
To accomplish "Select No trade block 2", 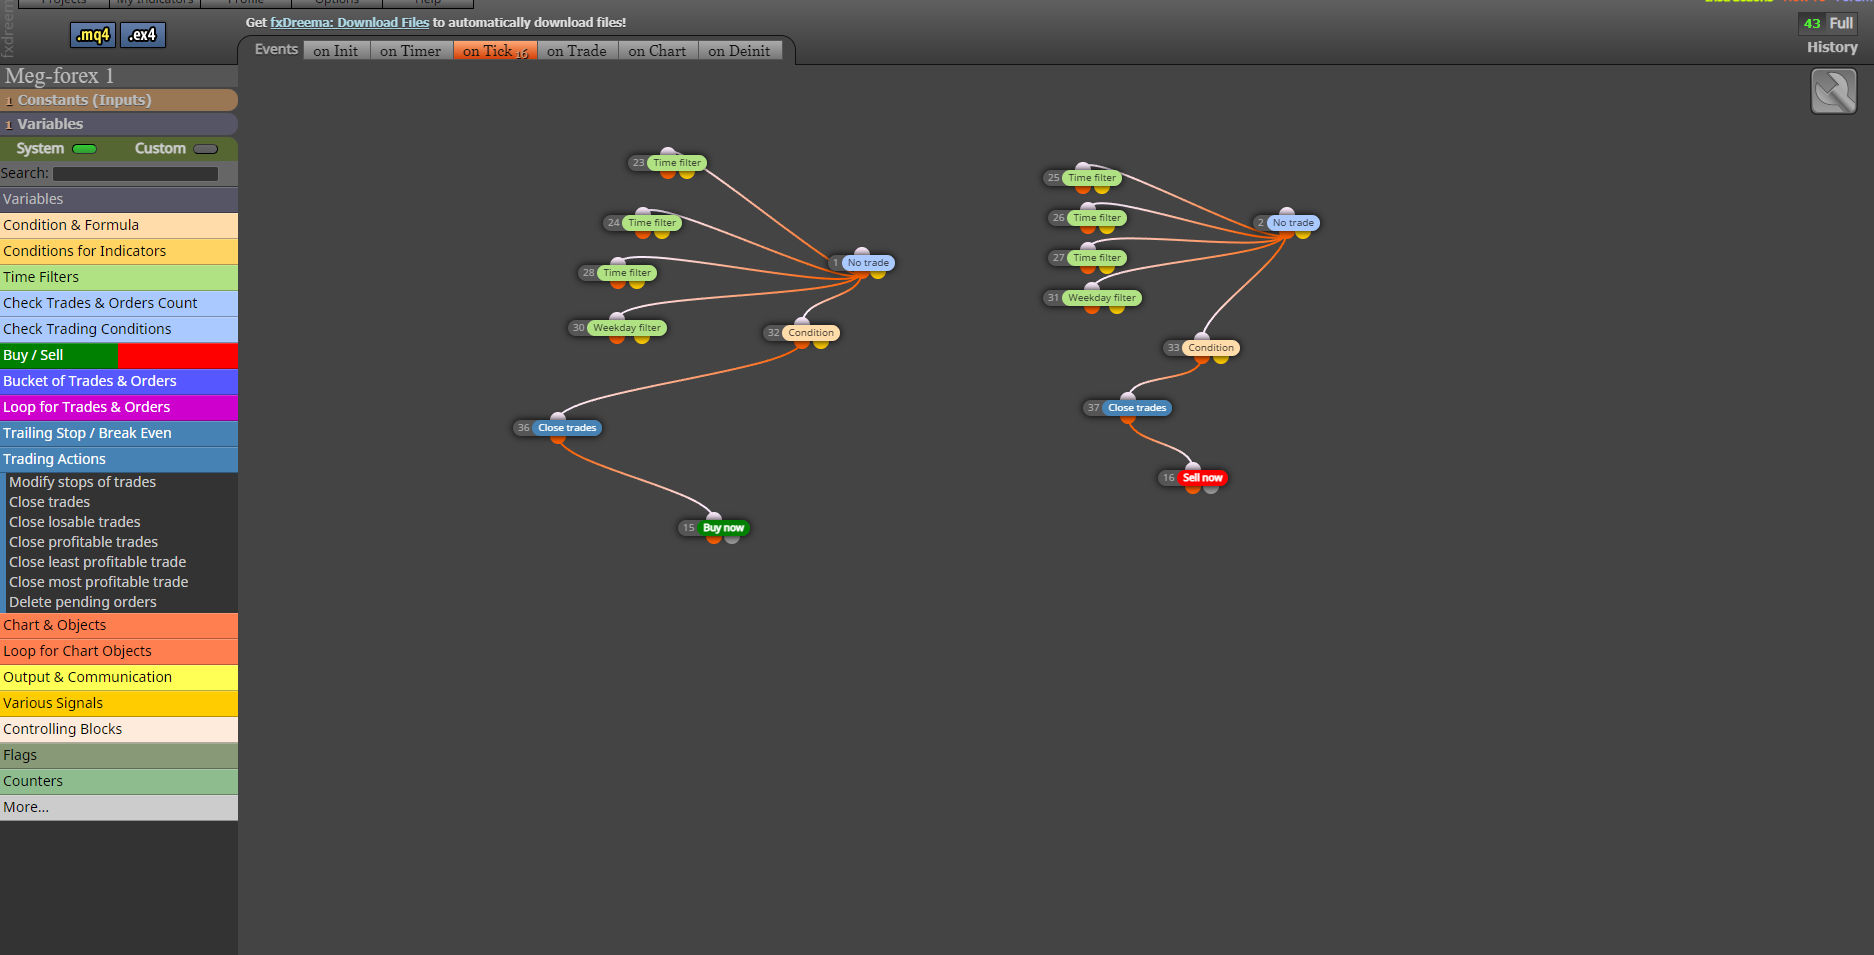I will (x=1293, y=223).
